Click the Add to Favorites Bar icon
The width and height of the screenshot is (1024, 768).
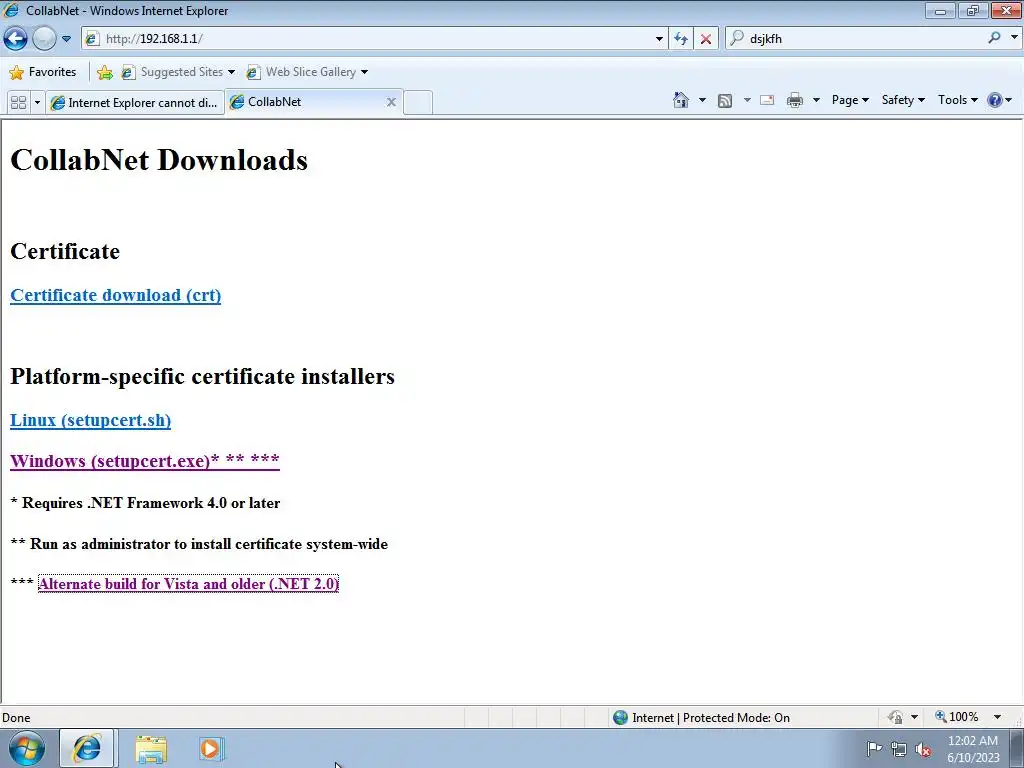104,72
